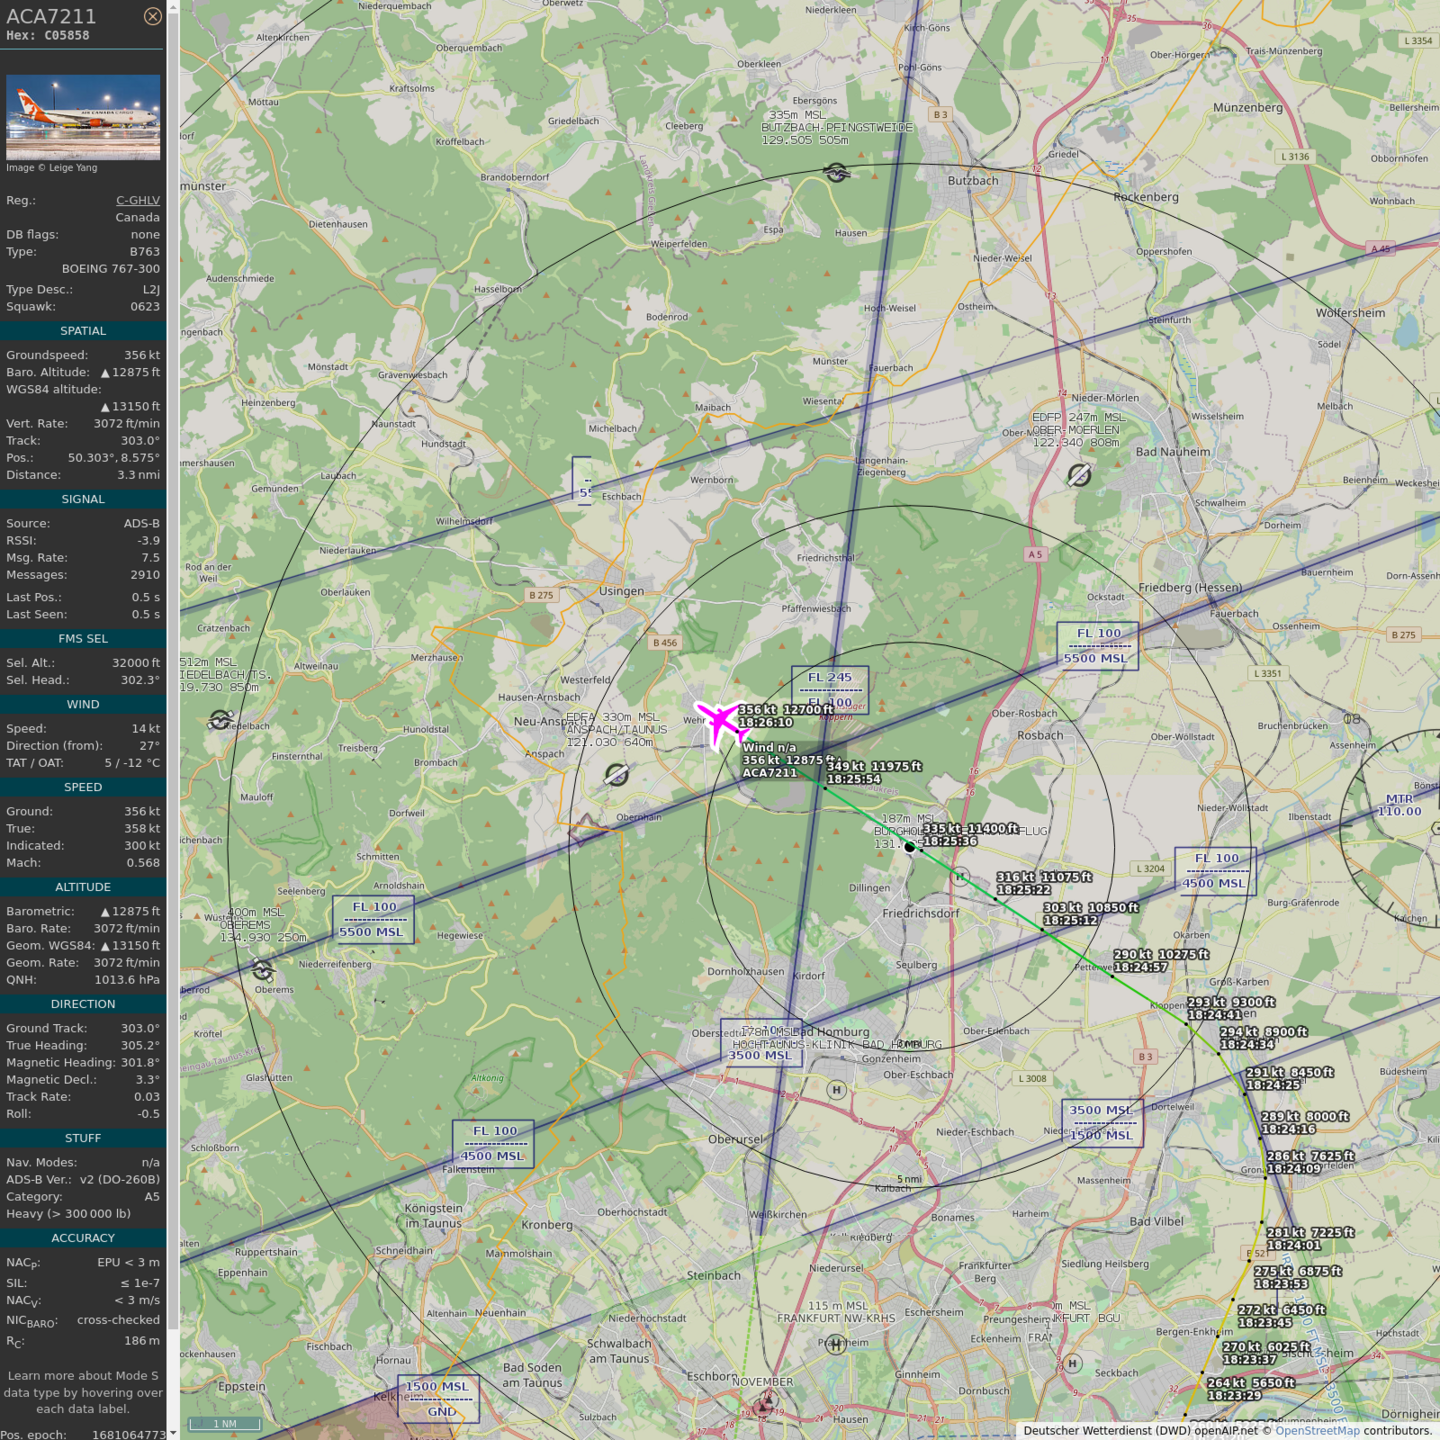Click the sidebar scroll-down arrow
This screenshot has width=1440, height=1440.
pyautogui.click(x=173, y=1433)
